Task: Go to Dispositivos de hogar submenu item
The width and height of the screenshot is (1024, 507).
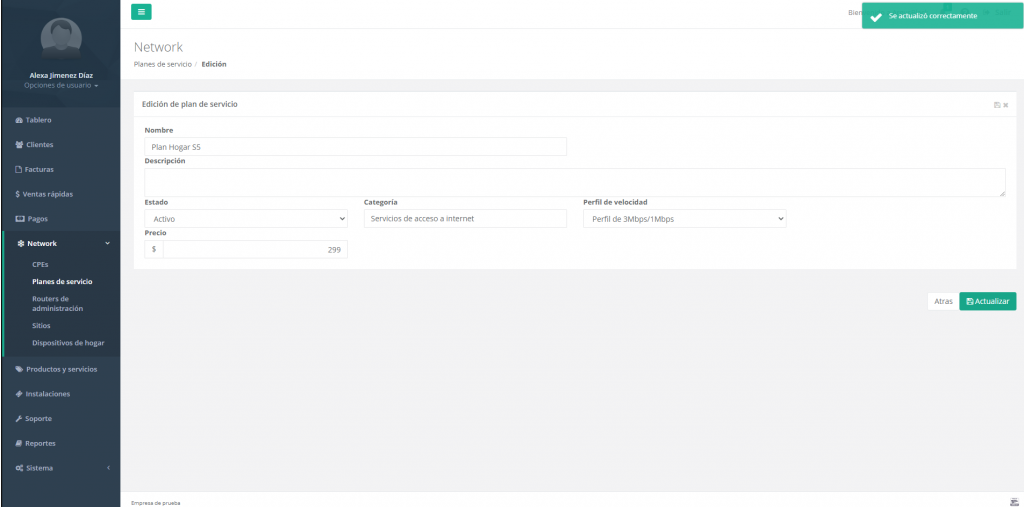Action: point(68,343)
